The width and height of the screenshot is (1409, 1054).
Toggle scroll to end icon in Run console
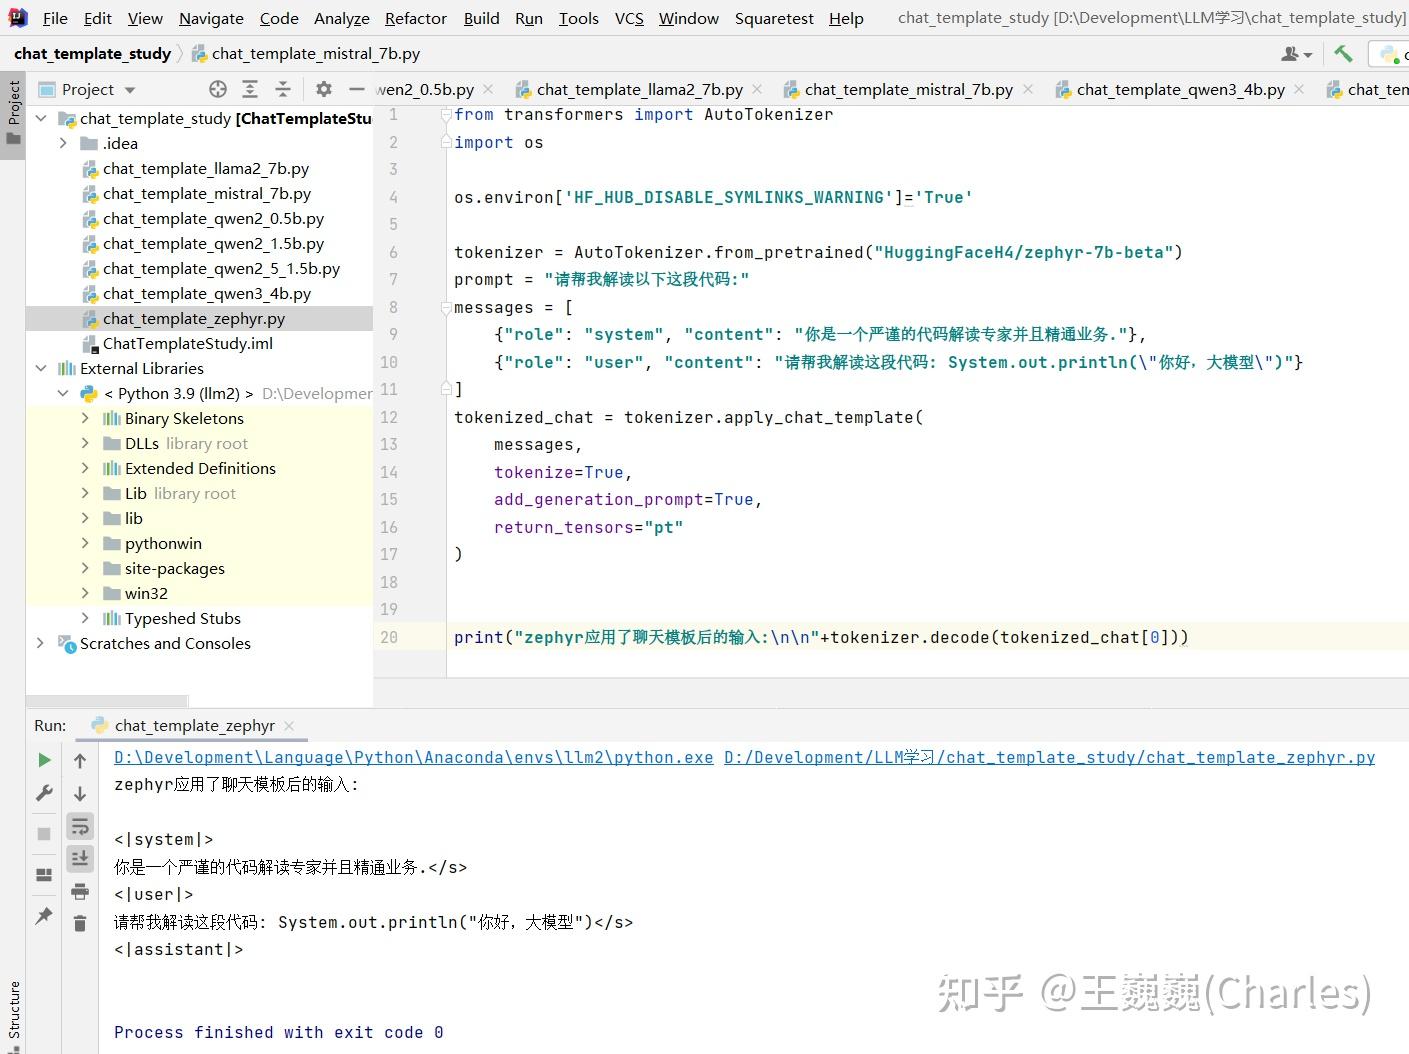coord(80,858)
